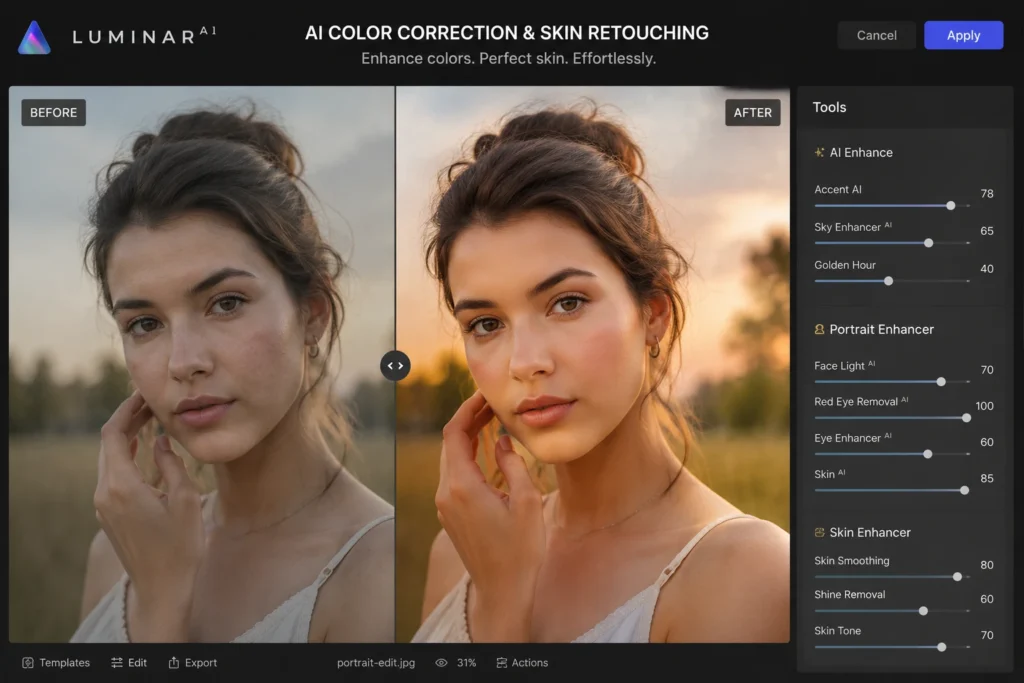Click the Portrait Enhancer person icon
Viewport: 1024px width, 683px height.
click(x=819, y=329)
